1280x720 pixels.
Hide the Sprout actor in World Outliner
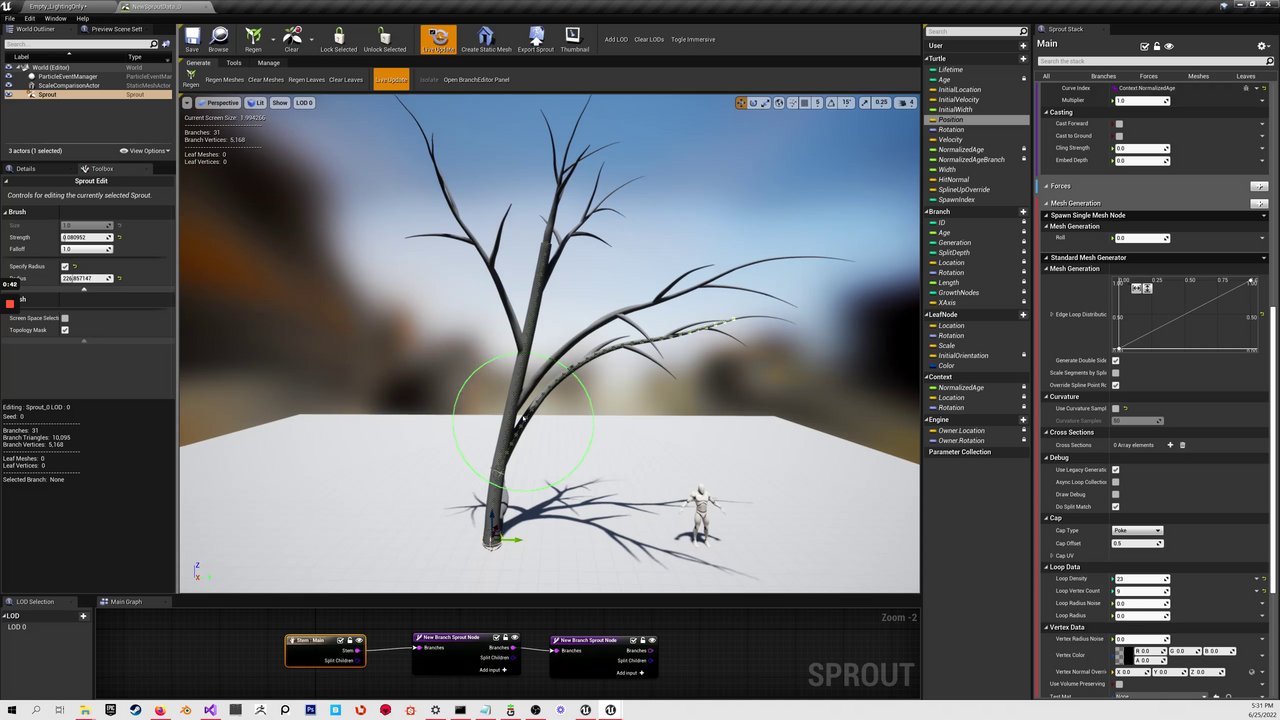point(9,94)
